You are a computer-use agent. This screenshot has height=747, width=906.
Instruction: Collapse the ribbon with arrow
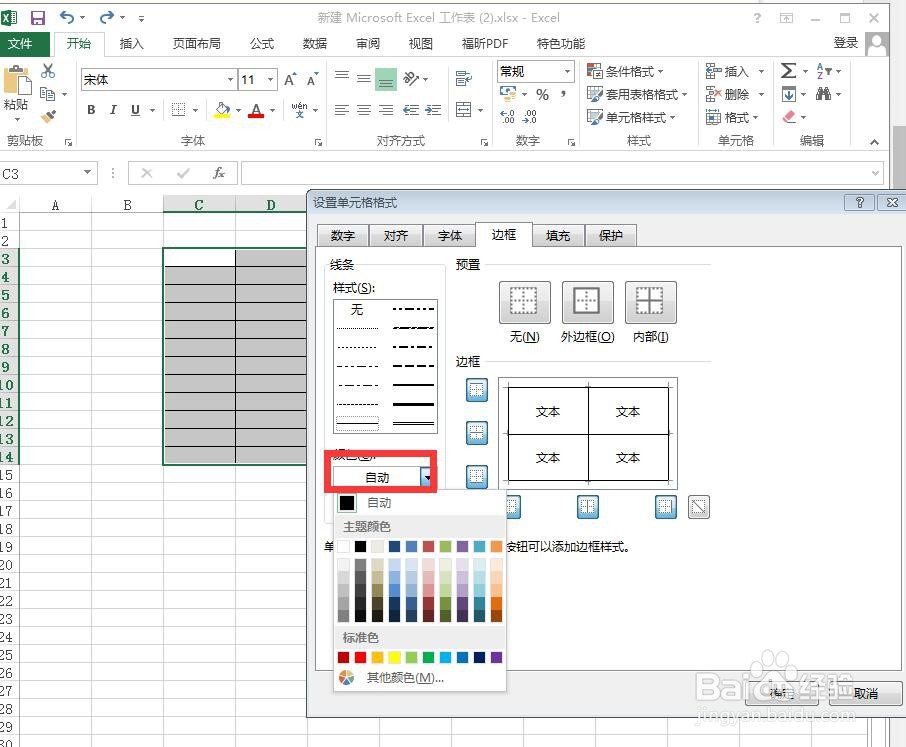pos(874,142)
